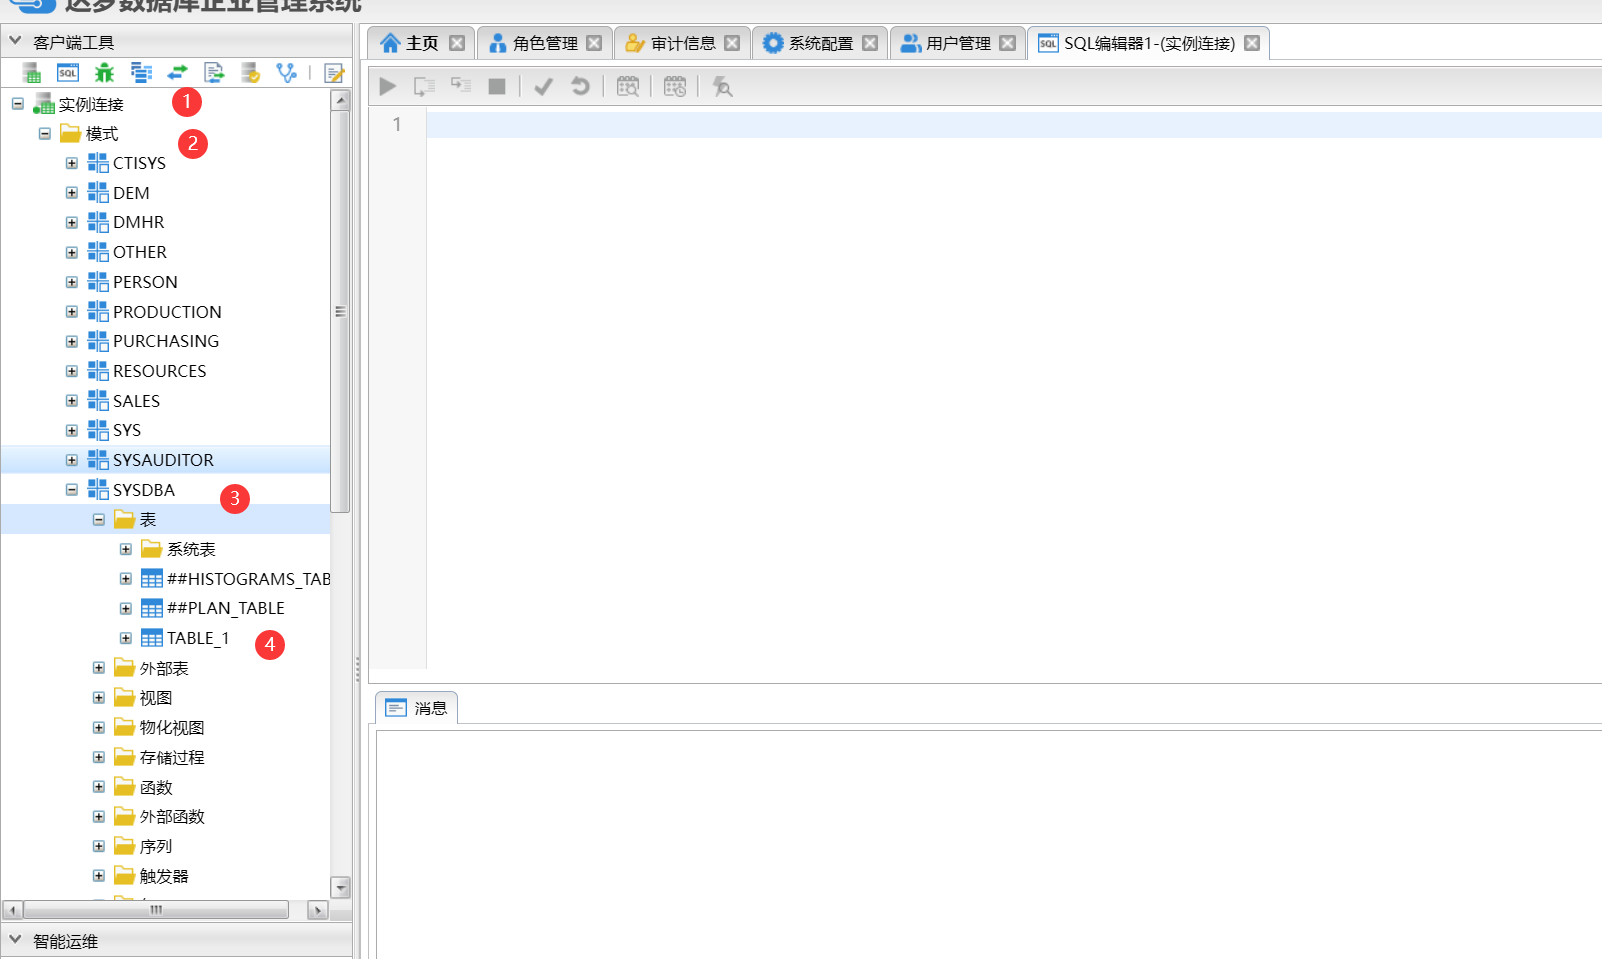Screen dimensions: 1602x959
Task: Click the stop execution square icon
Action: tap(496, 87)
